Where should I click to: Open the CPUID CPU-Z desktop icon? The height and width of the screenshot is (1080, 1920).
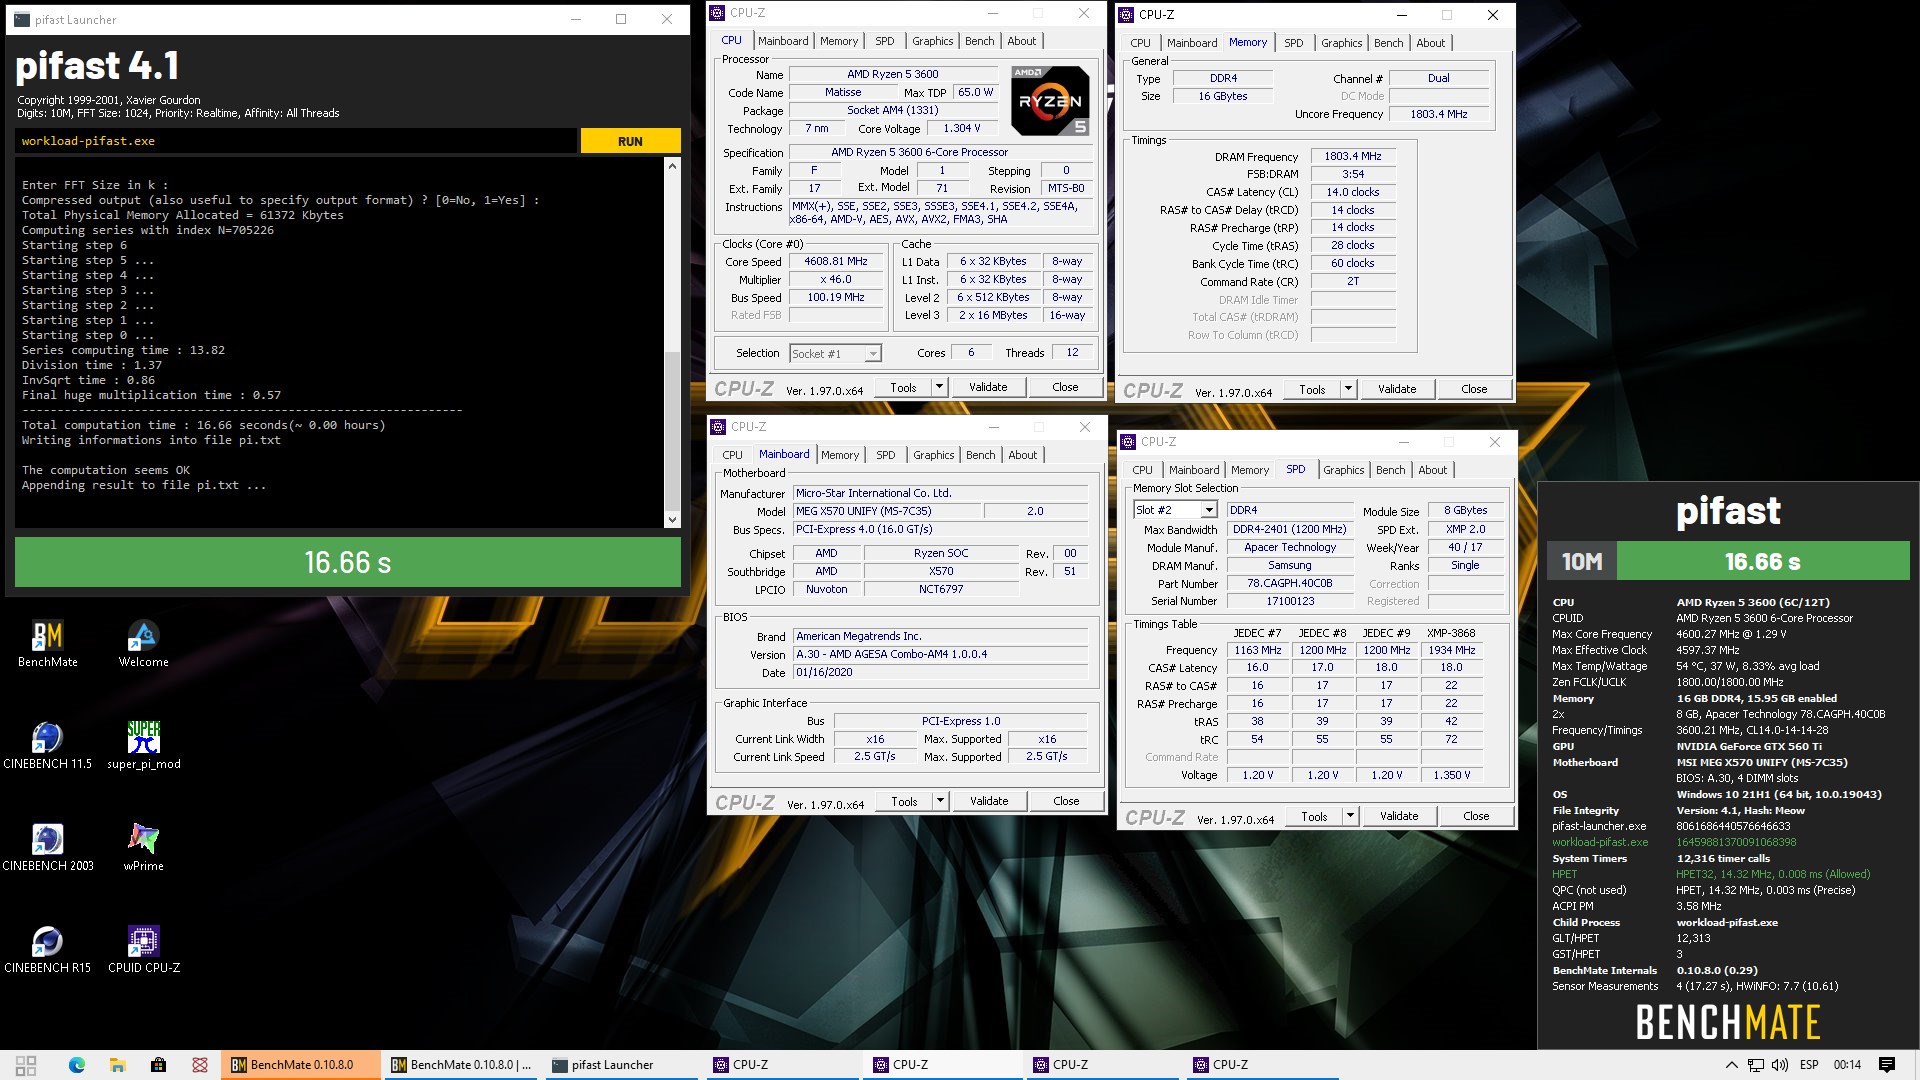pyautogui.click(x=143, y=950)
